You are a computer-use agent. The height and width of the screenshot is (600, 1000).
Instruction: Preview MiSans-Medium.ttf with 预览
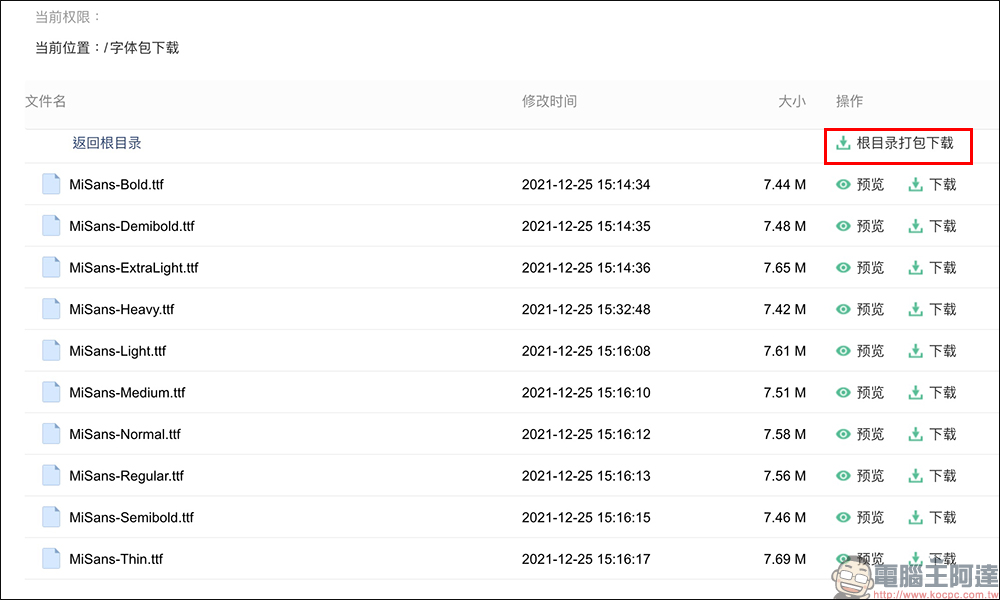[860, 392]
